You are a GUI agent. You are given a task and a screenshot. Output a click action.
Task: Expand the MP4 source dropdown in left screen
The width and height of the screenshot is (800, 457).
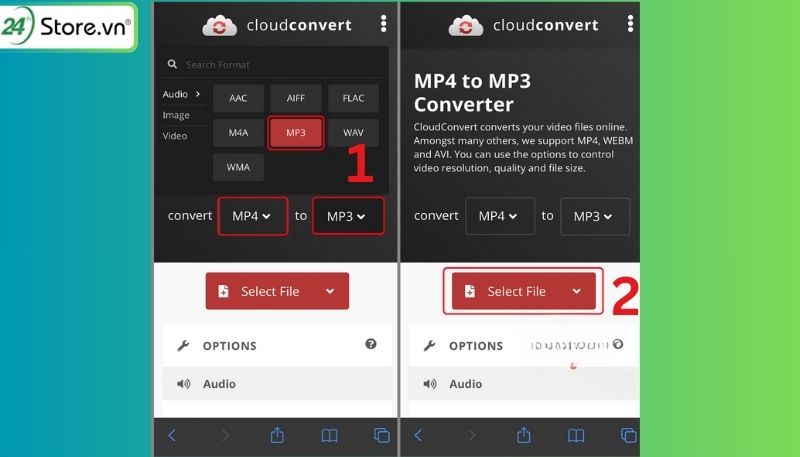253,216
